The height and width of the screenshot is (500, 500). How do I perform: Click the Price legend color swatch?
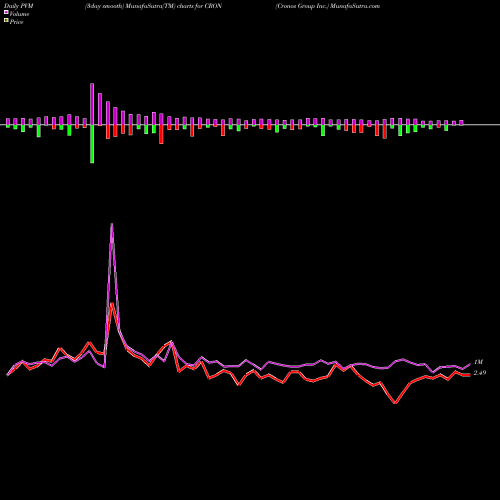[x=6, y=21]
